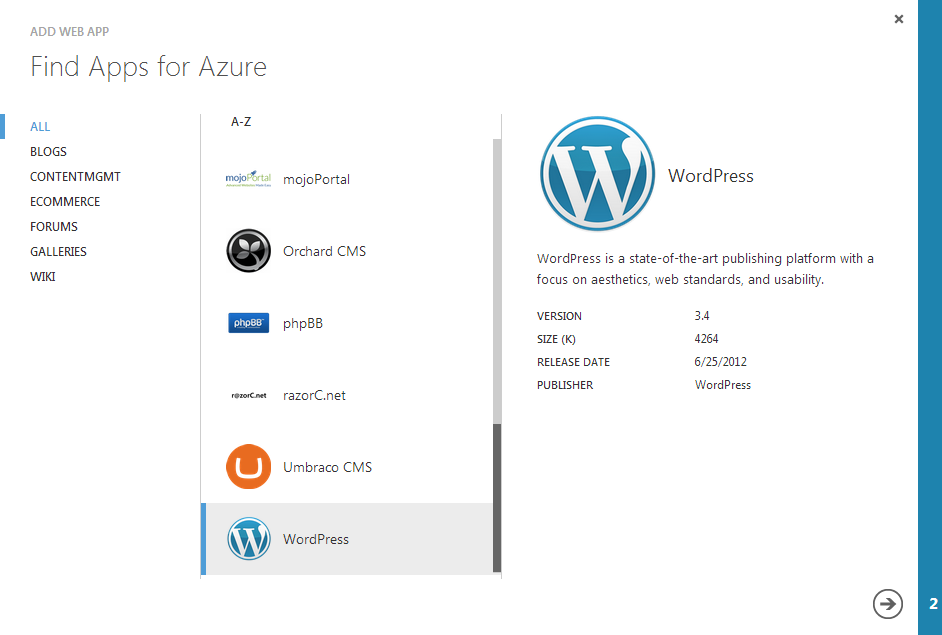This screenshot has width=942, height=635.
Task: Select the FORUMS category
Action: pyautogui.click(x=54, y=226)
